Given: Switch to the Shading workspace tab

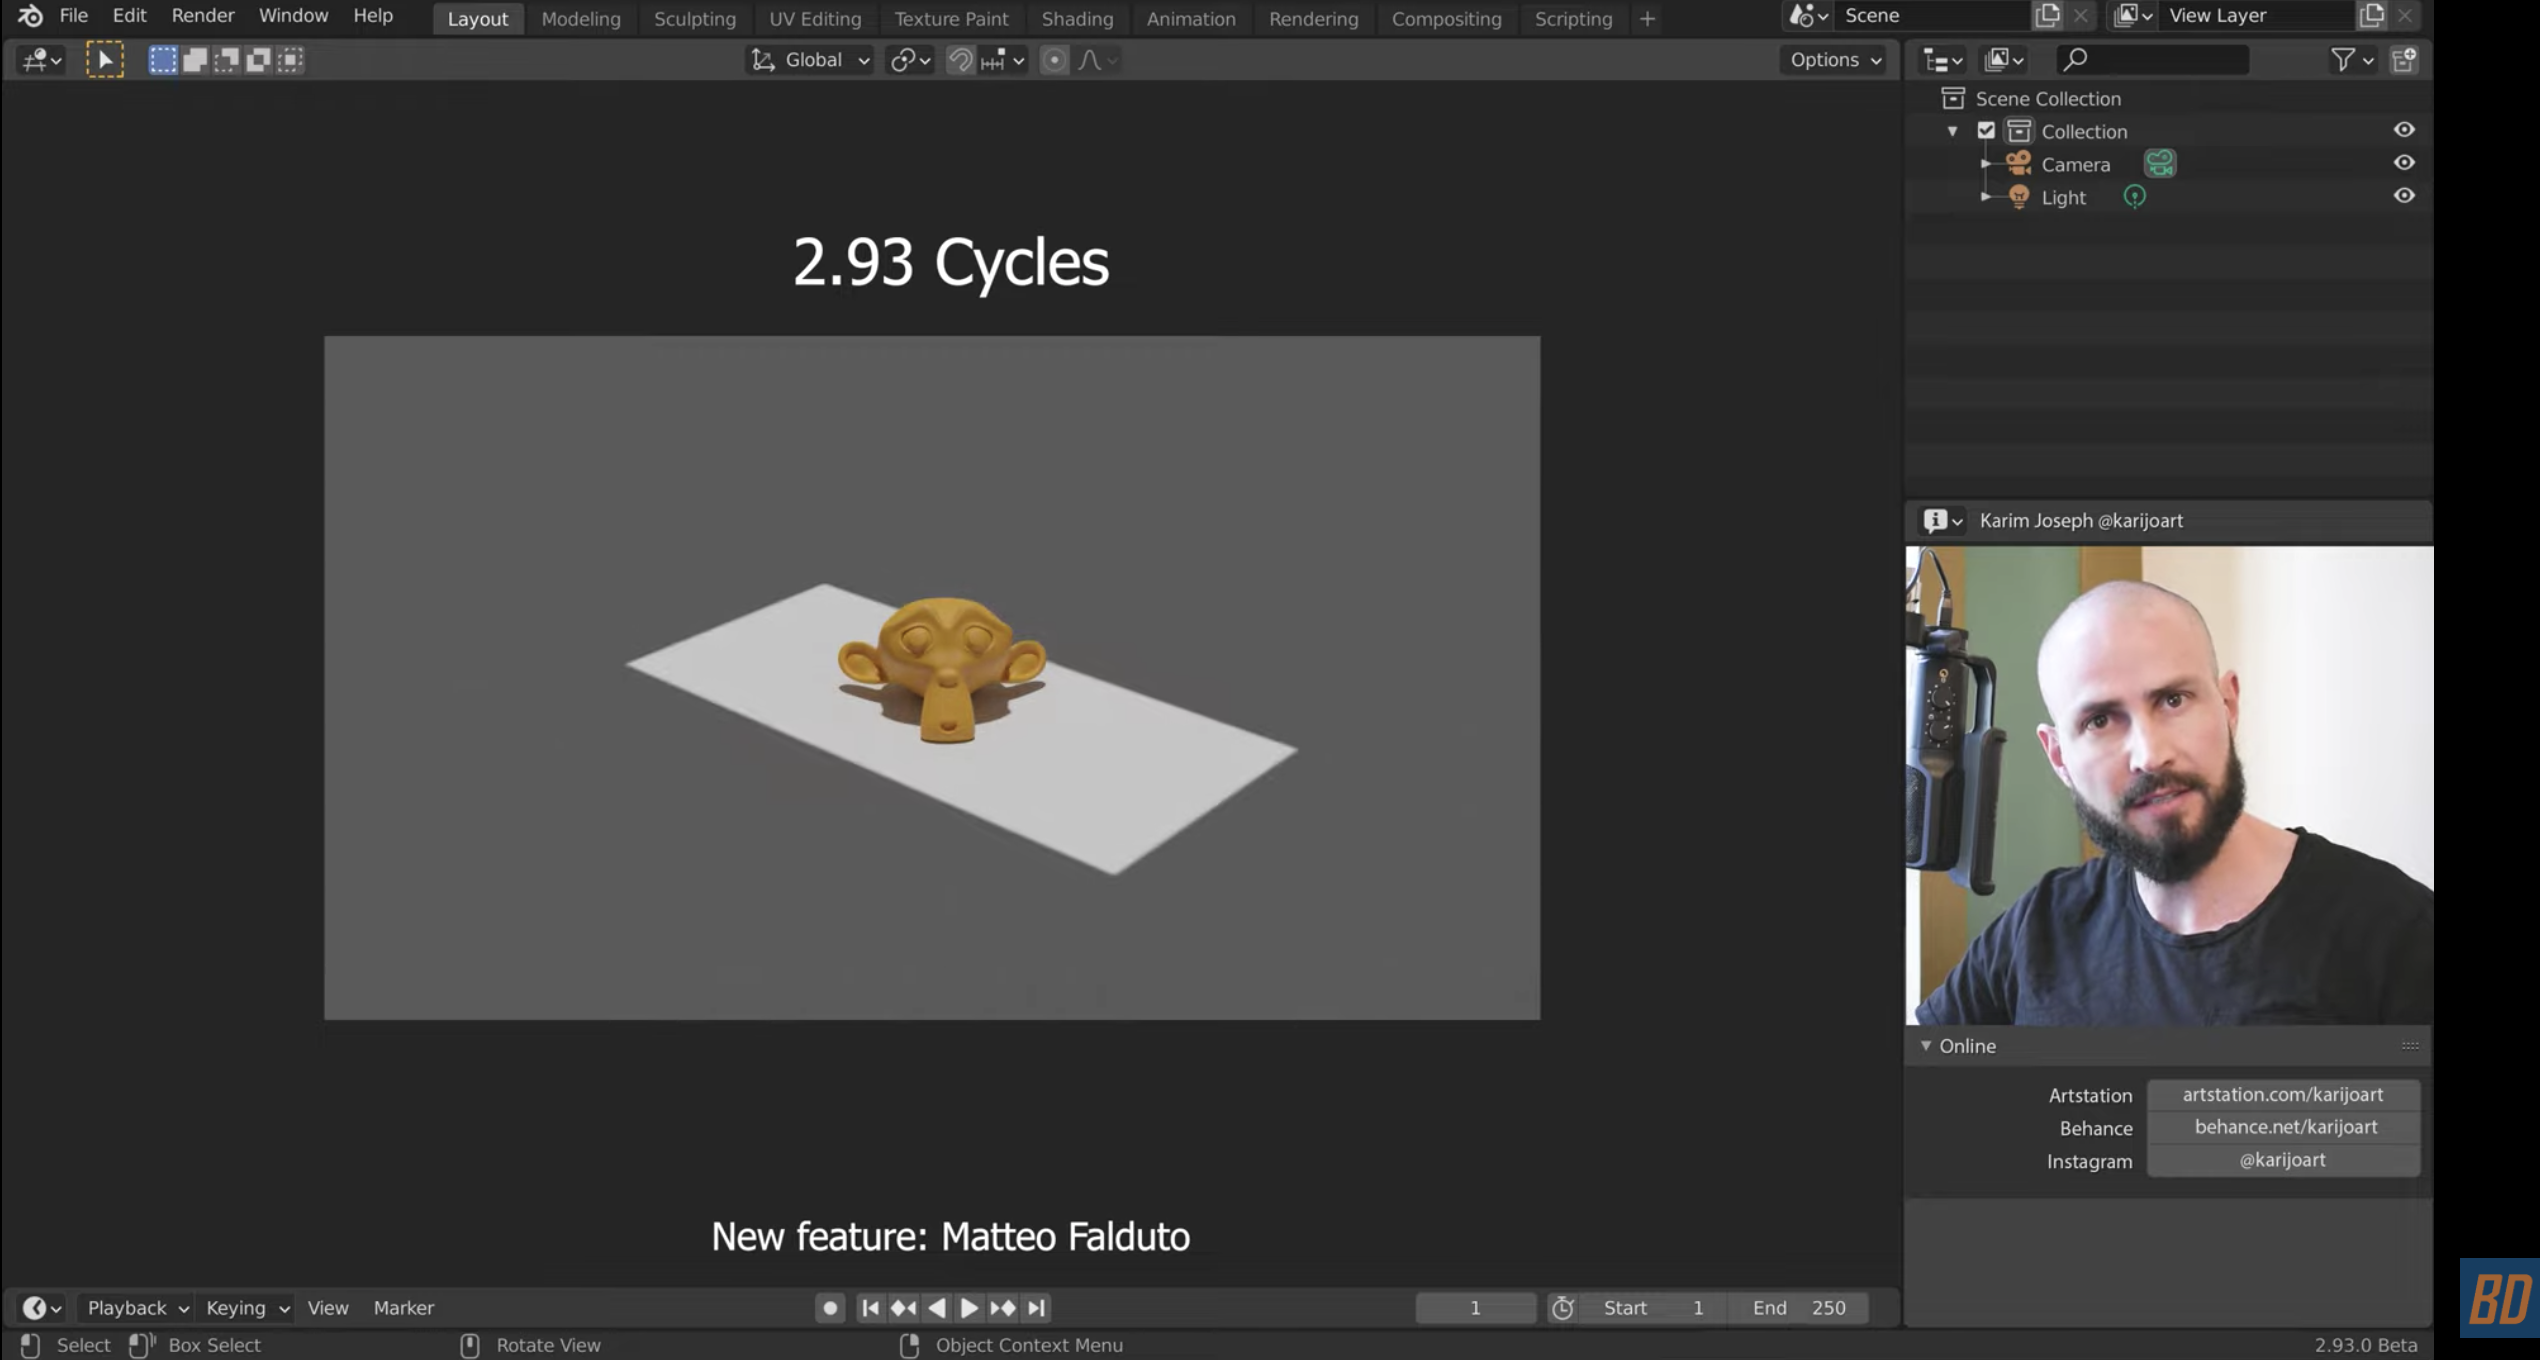Looking at the screenshot, I should 1077,19.
